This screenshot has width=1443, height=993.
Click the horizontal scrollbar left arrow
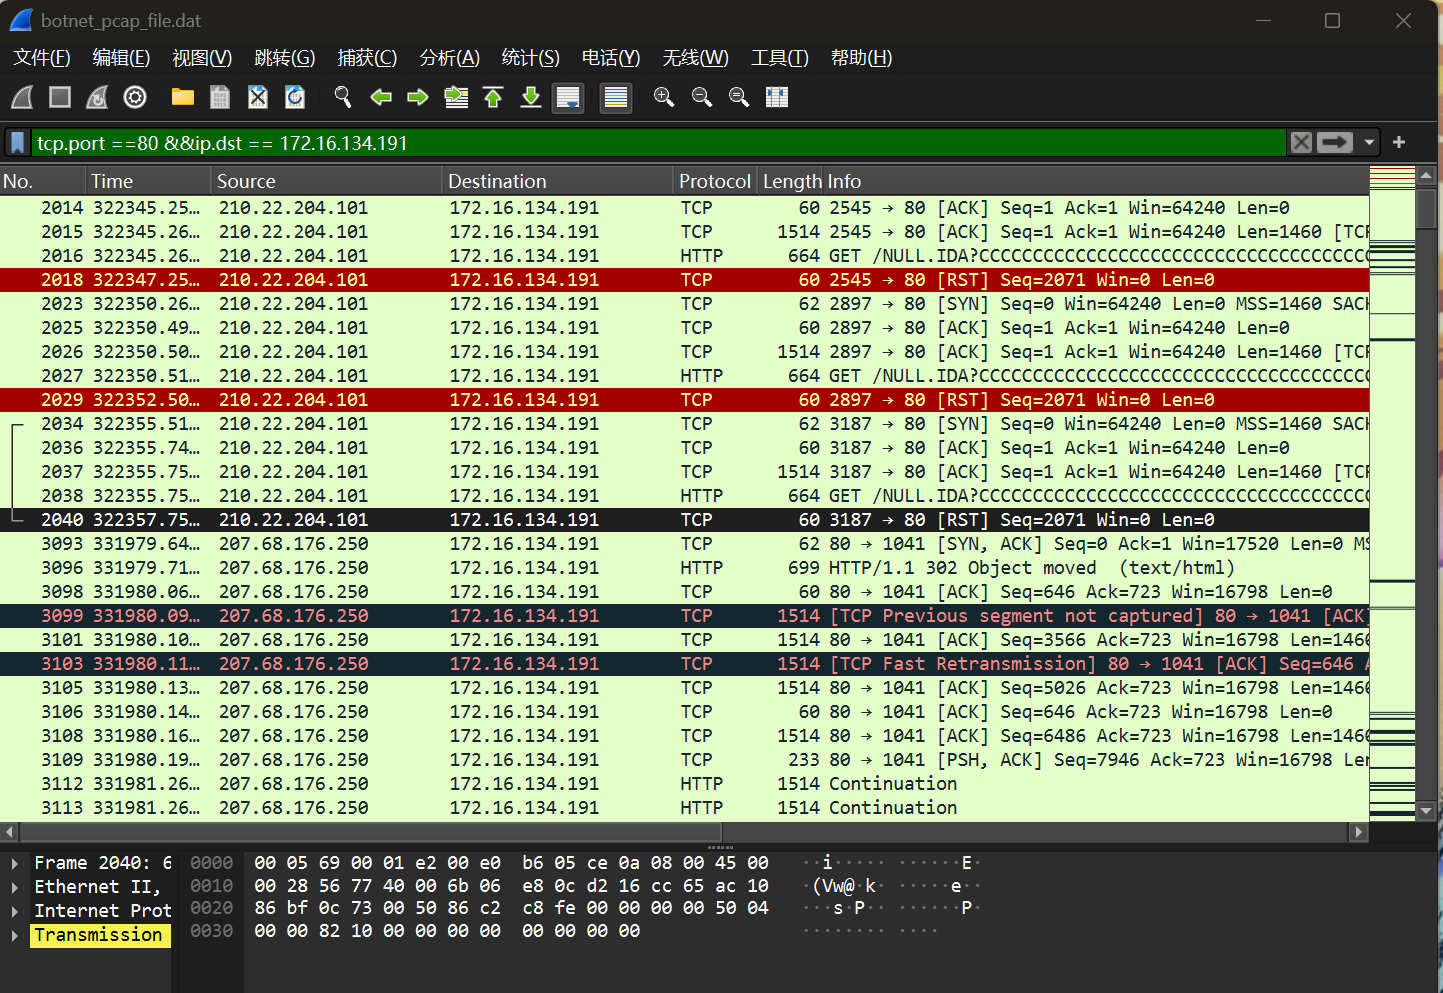10,832
